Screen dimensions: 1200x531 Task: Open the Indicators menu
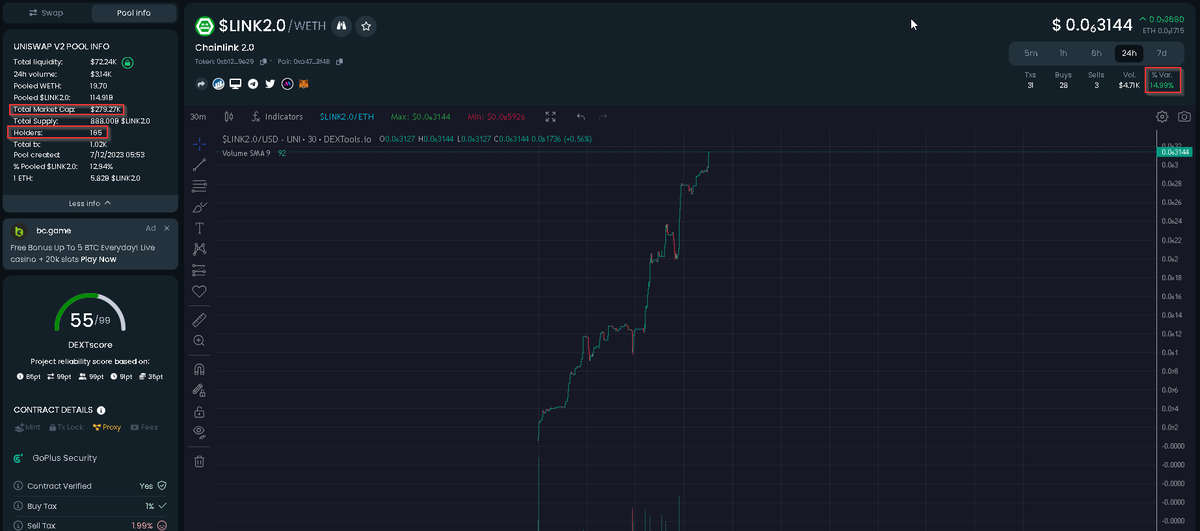coord(277,117)
